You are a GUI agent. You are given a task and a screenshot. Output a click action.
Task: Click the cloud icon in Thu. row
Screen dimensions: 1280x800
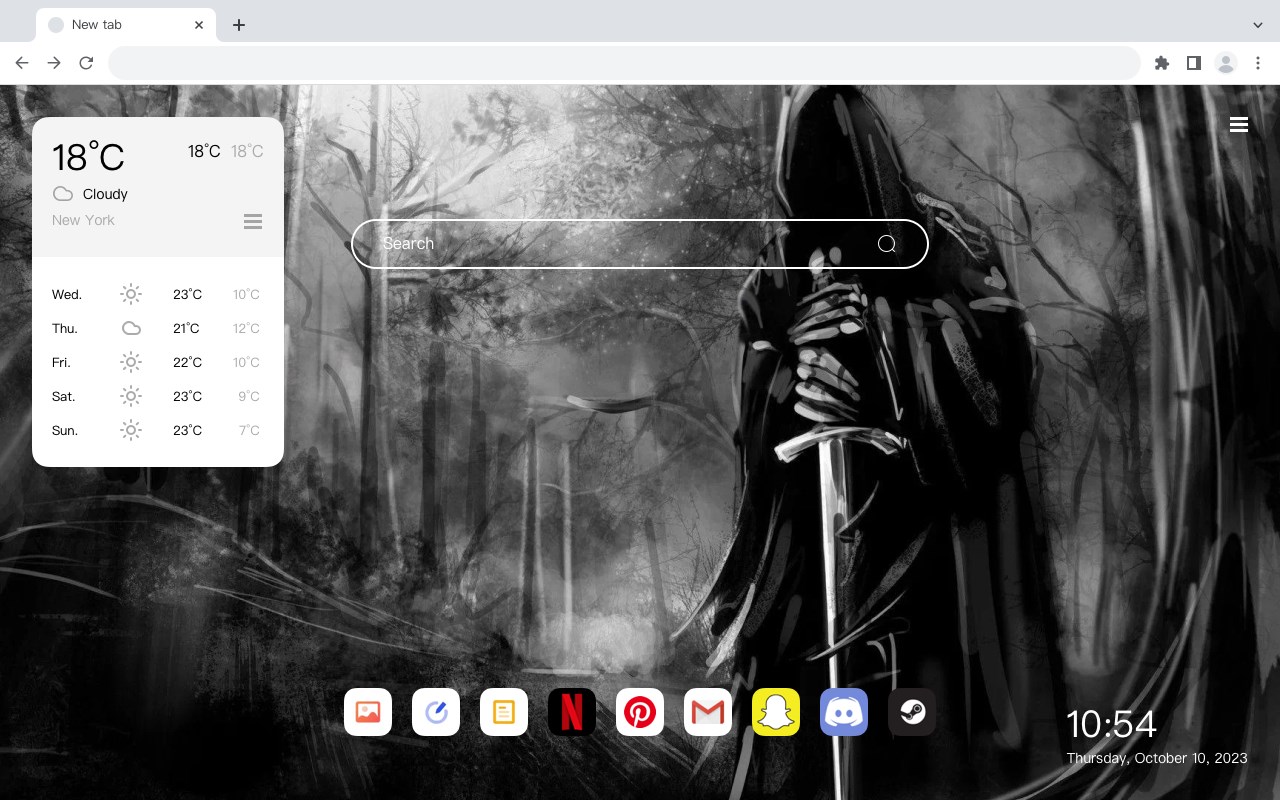(x=131, y=328)
